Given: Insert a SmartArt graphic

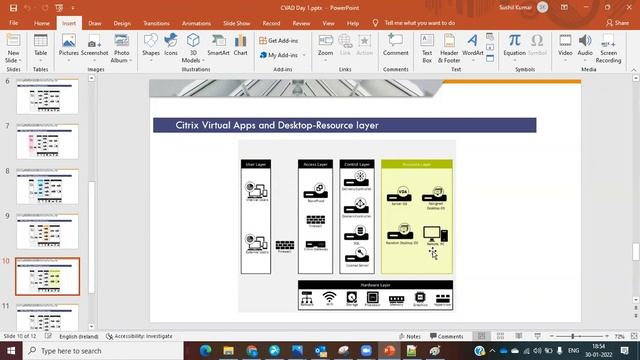Looking at the screenshot, I should [x=218, y=45].
